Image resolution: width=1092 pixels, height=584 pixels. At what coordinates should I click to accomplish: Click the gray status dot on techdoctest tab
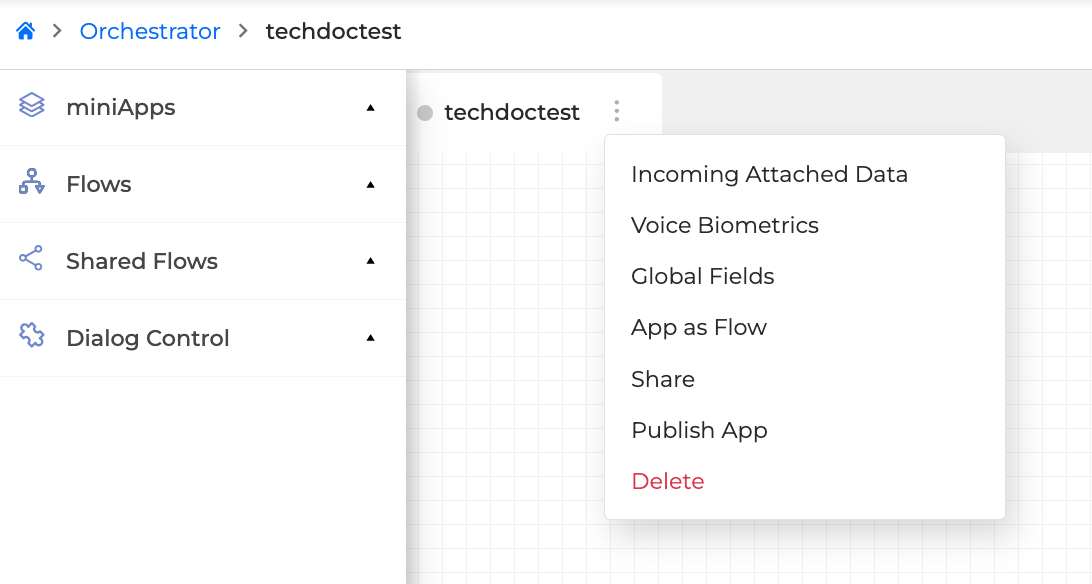coord(425,113)
